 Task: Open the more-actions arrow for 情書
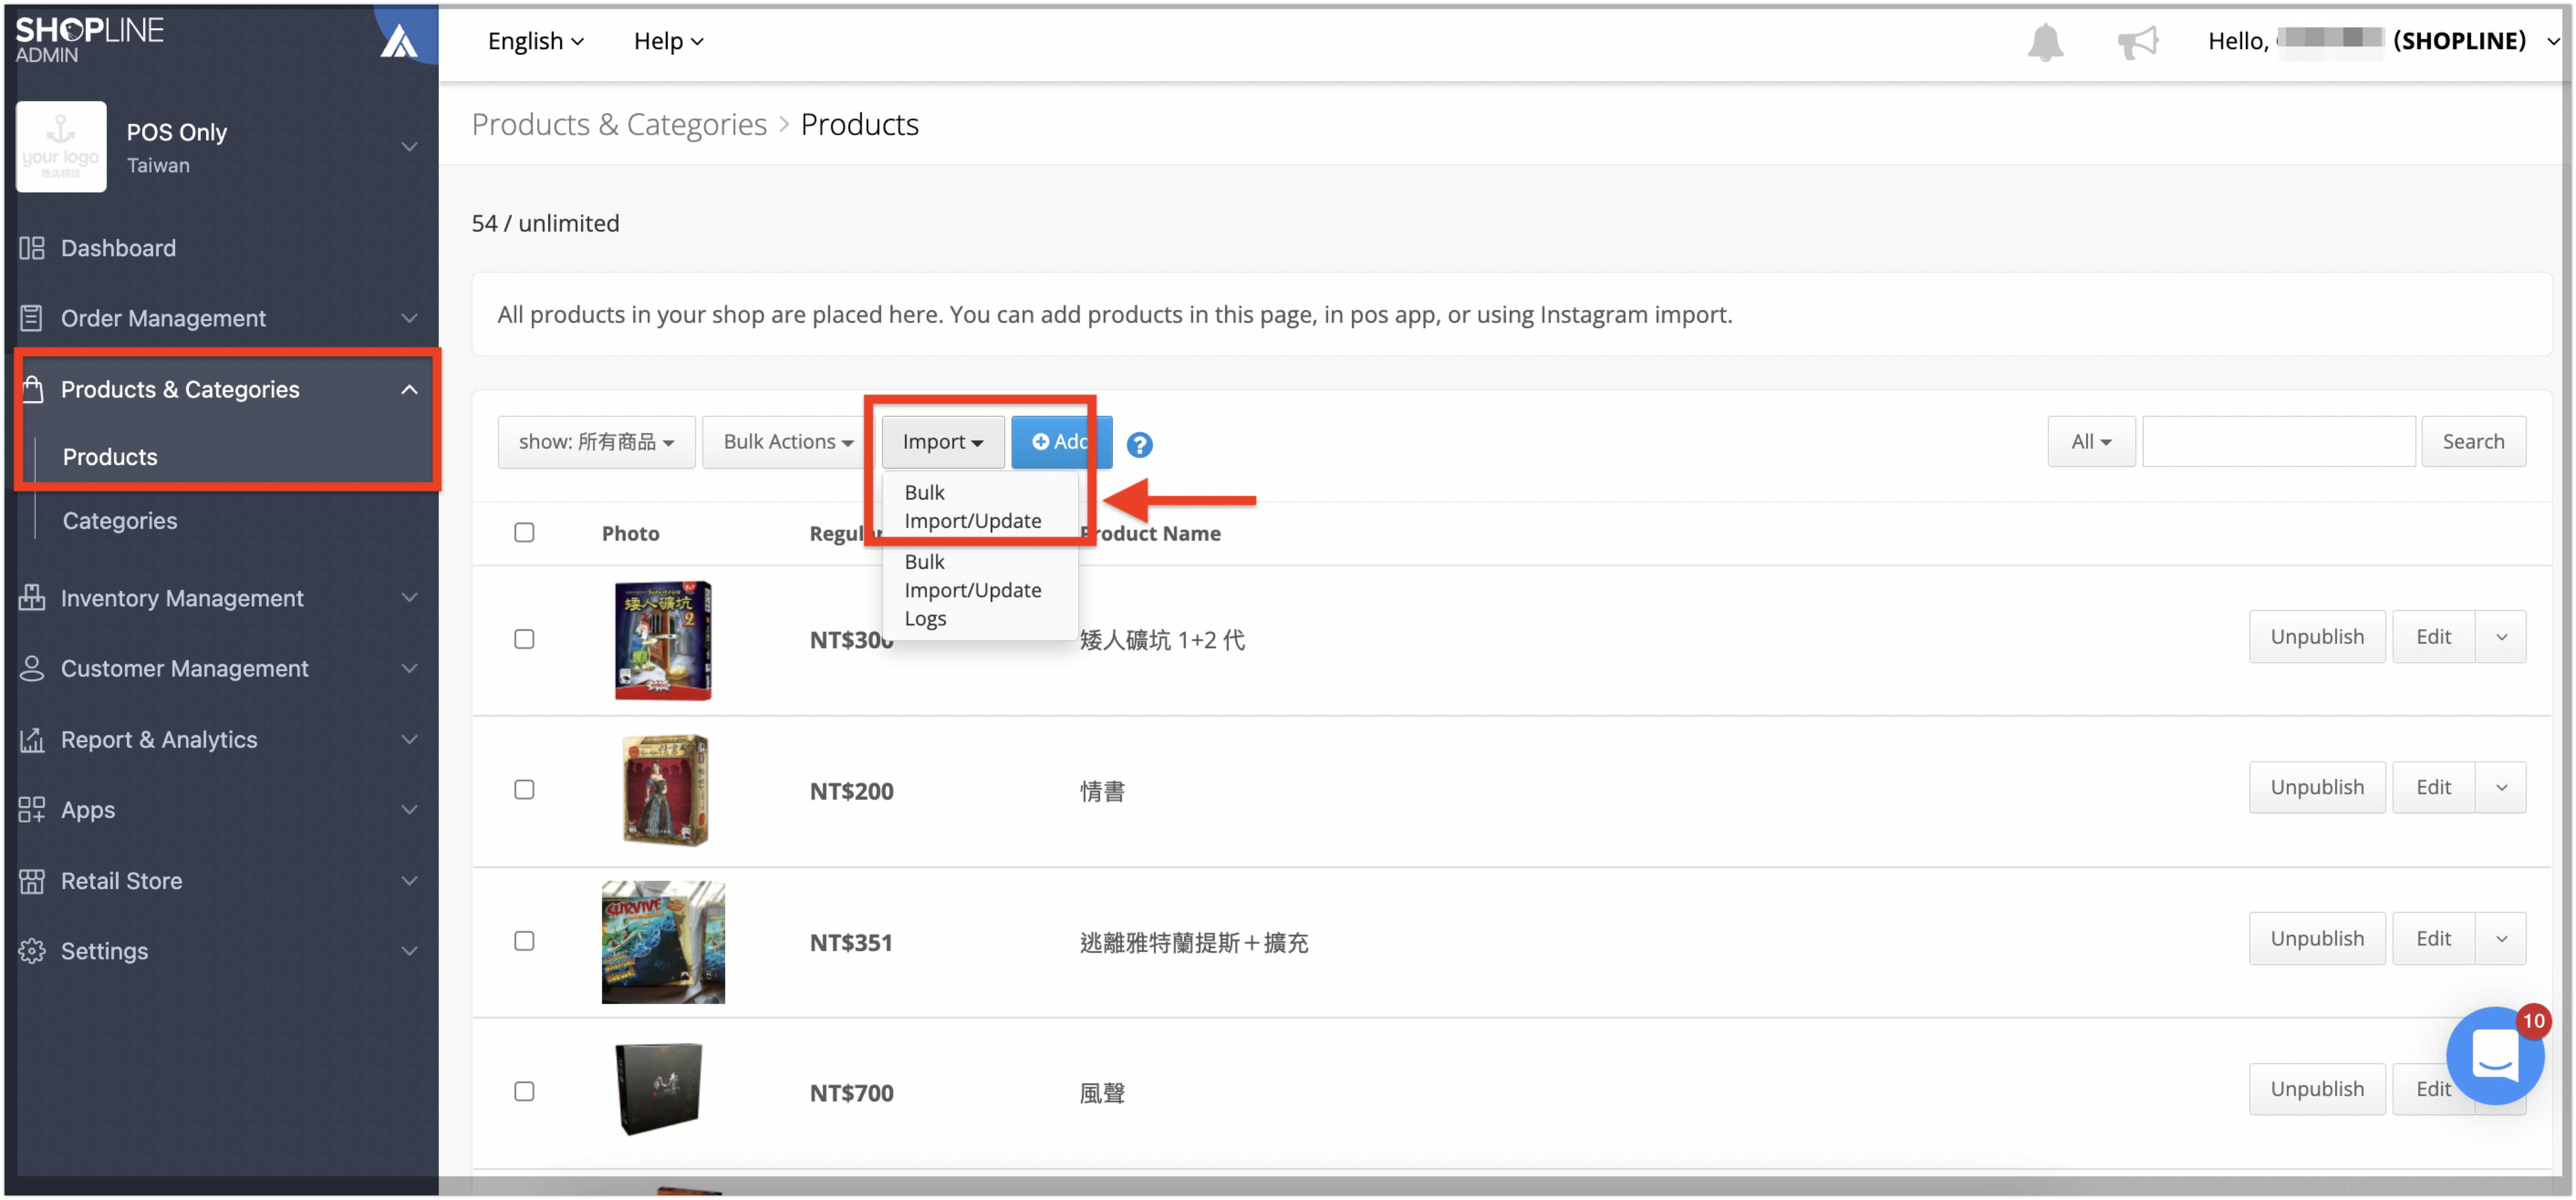point(2501,788)
